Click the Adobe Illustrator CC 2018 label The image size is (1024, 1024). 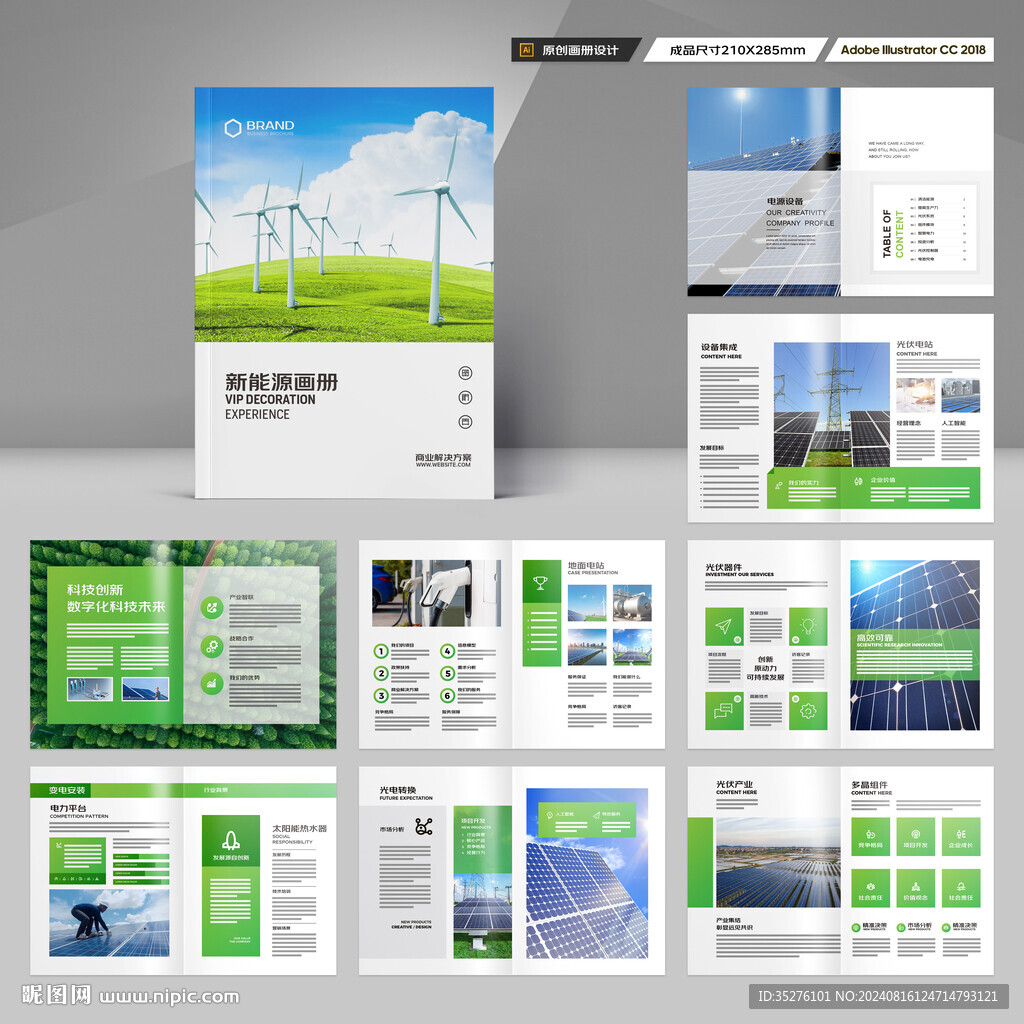(x=913, y=50)
